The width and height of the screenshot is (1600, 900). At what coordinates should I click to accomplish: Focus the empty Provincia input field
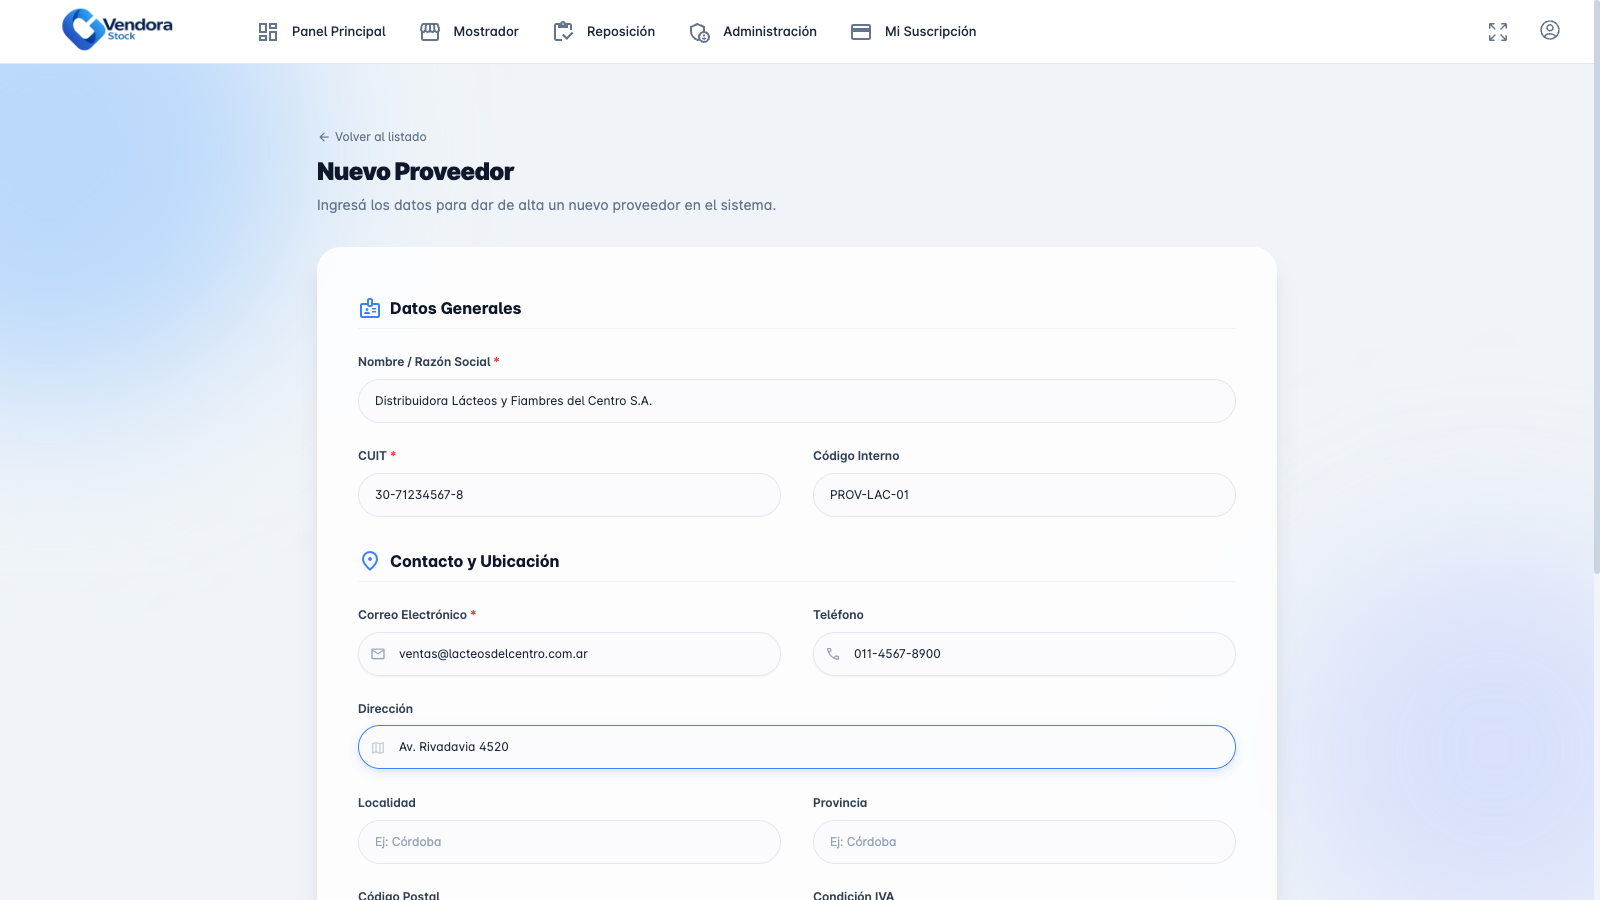point(1024,842)
